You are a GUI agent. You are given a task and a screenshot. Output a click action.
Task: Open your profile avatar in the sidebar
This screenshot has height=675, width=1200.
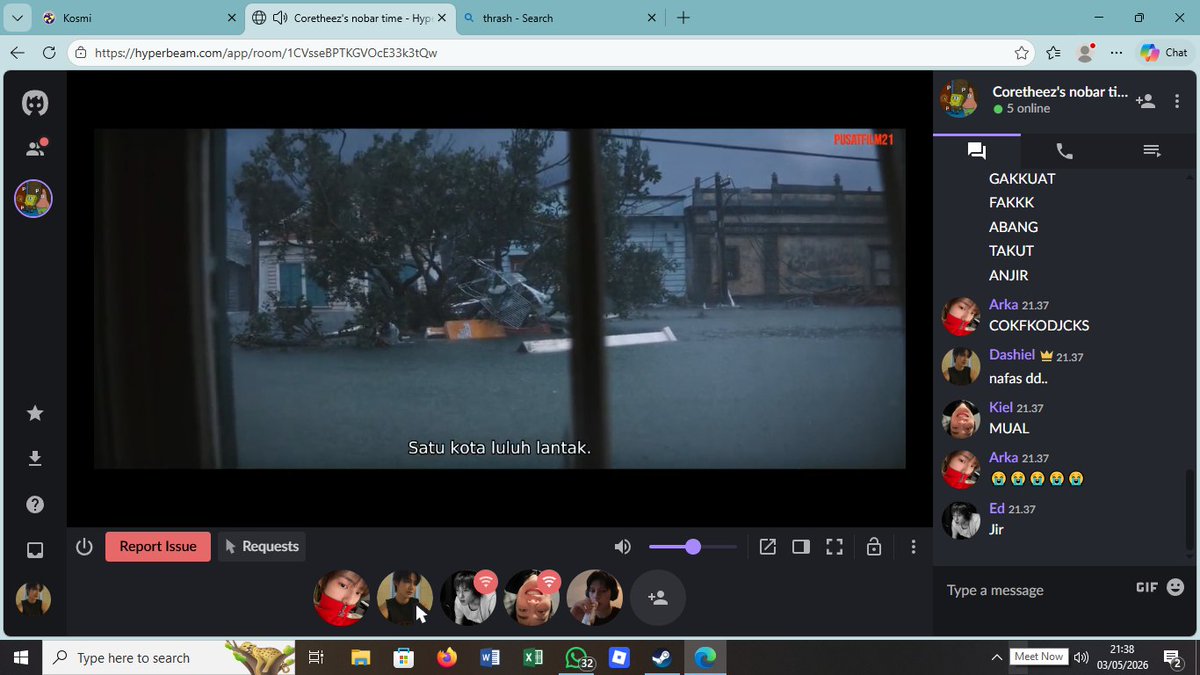pos(33,598)
